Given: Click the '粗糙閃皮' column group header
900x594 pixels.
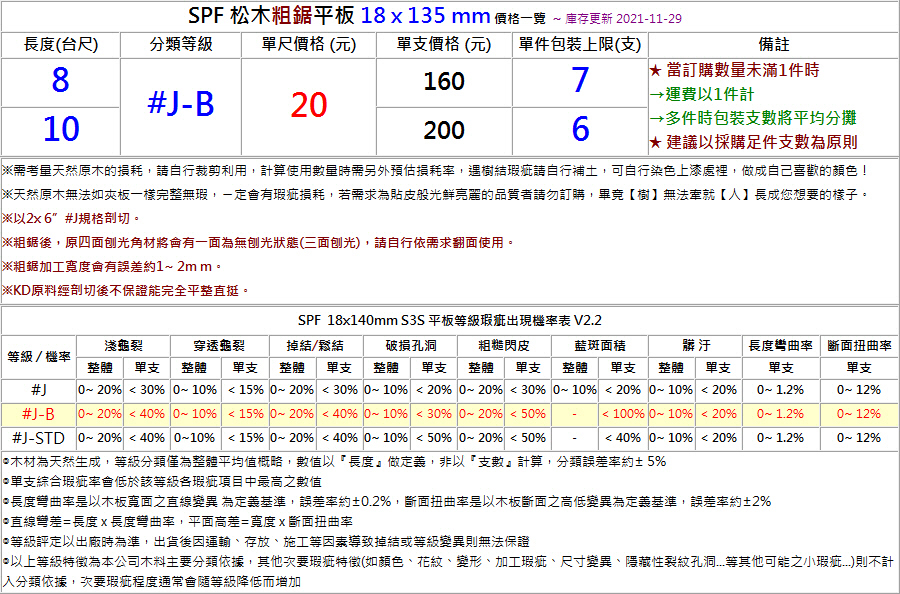Looking at the screenshot, I should (x=504, y=345).
